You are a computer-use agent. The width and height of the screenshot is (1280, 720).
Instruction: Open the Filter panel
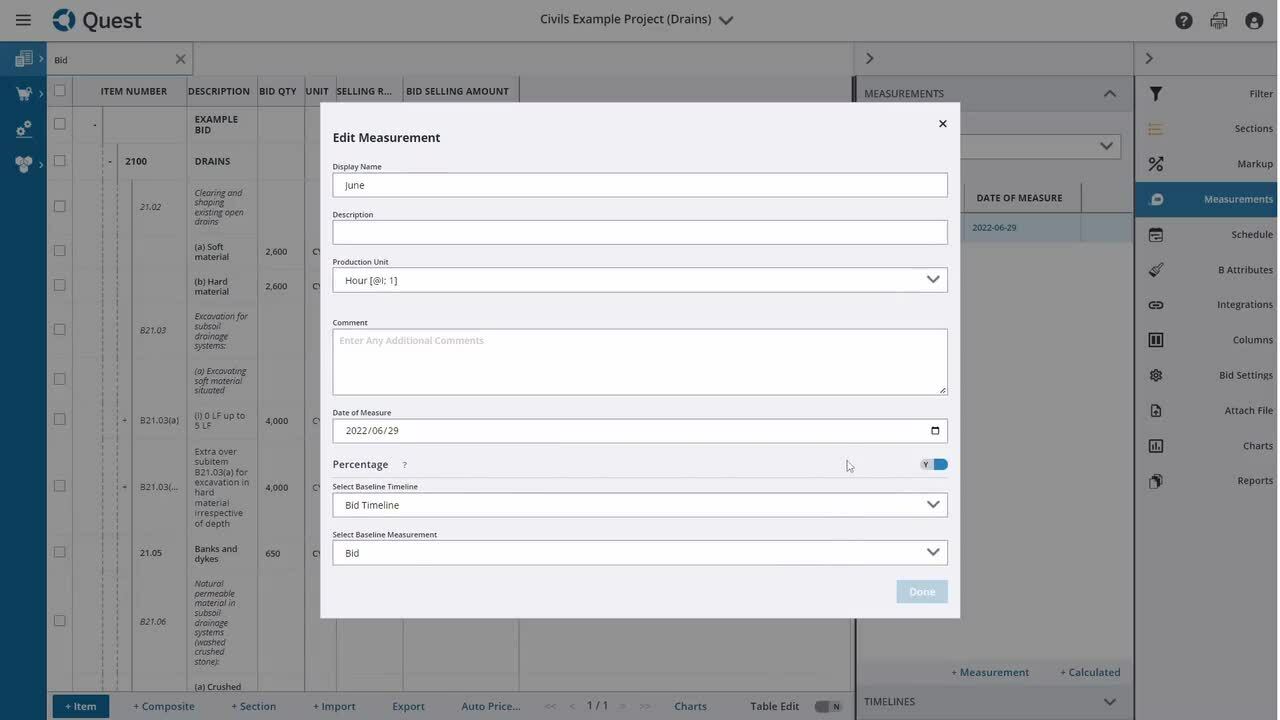(x=1207, y=94)
